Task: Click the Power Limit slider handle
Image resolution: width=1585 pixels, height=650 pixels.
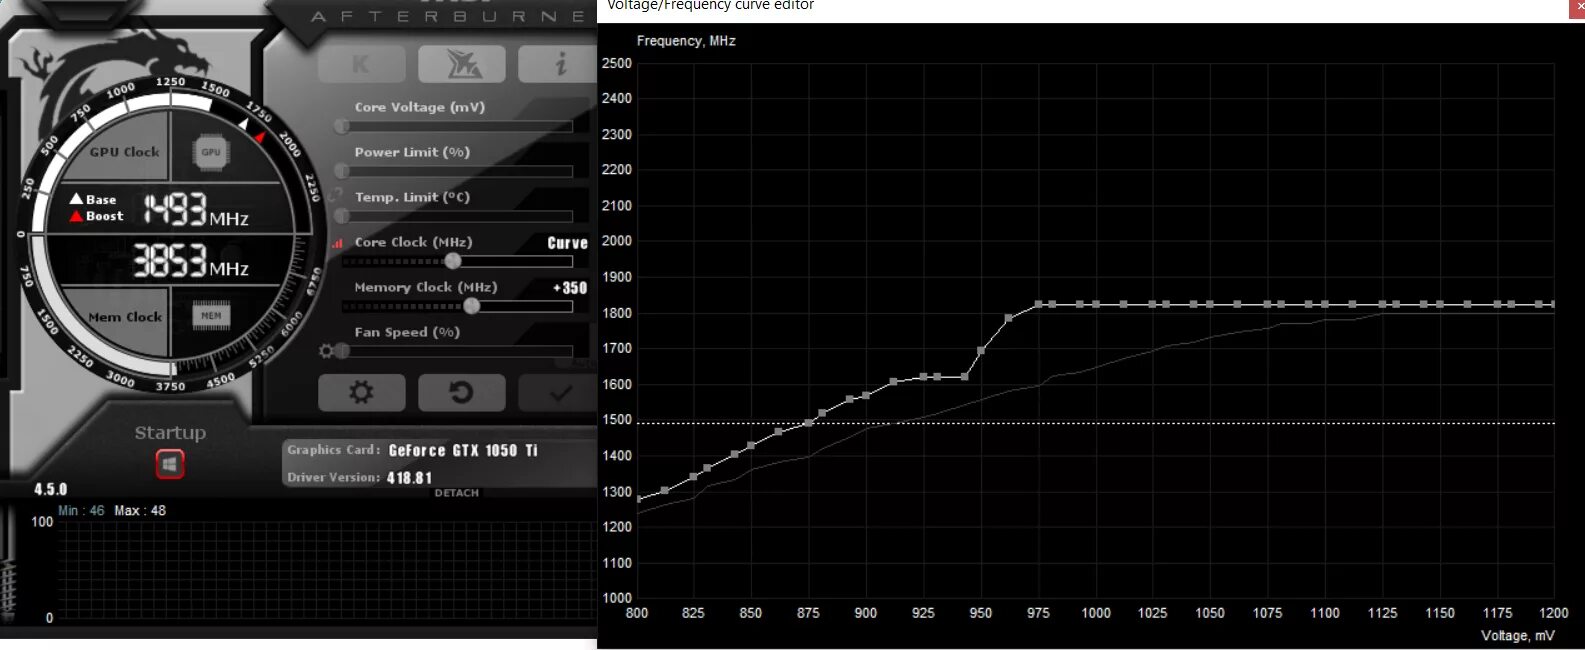Action: coord(342,171)
